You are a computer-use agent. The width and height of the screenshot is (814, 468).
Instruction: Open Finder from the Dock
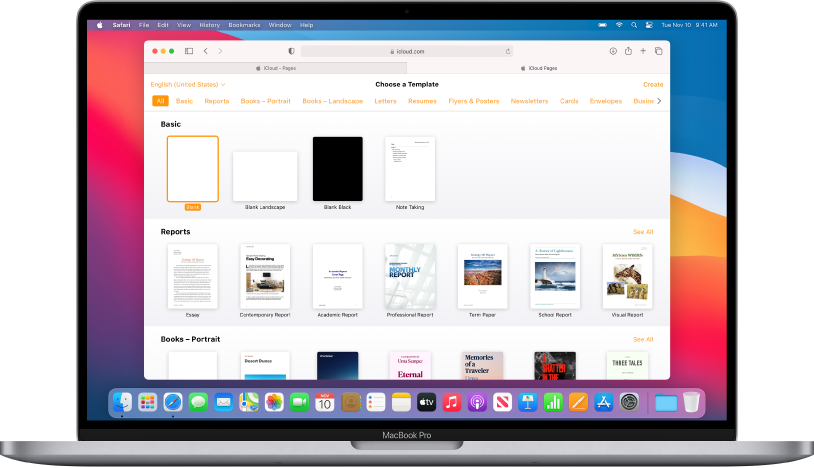122,402
